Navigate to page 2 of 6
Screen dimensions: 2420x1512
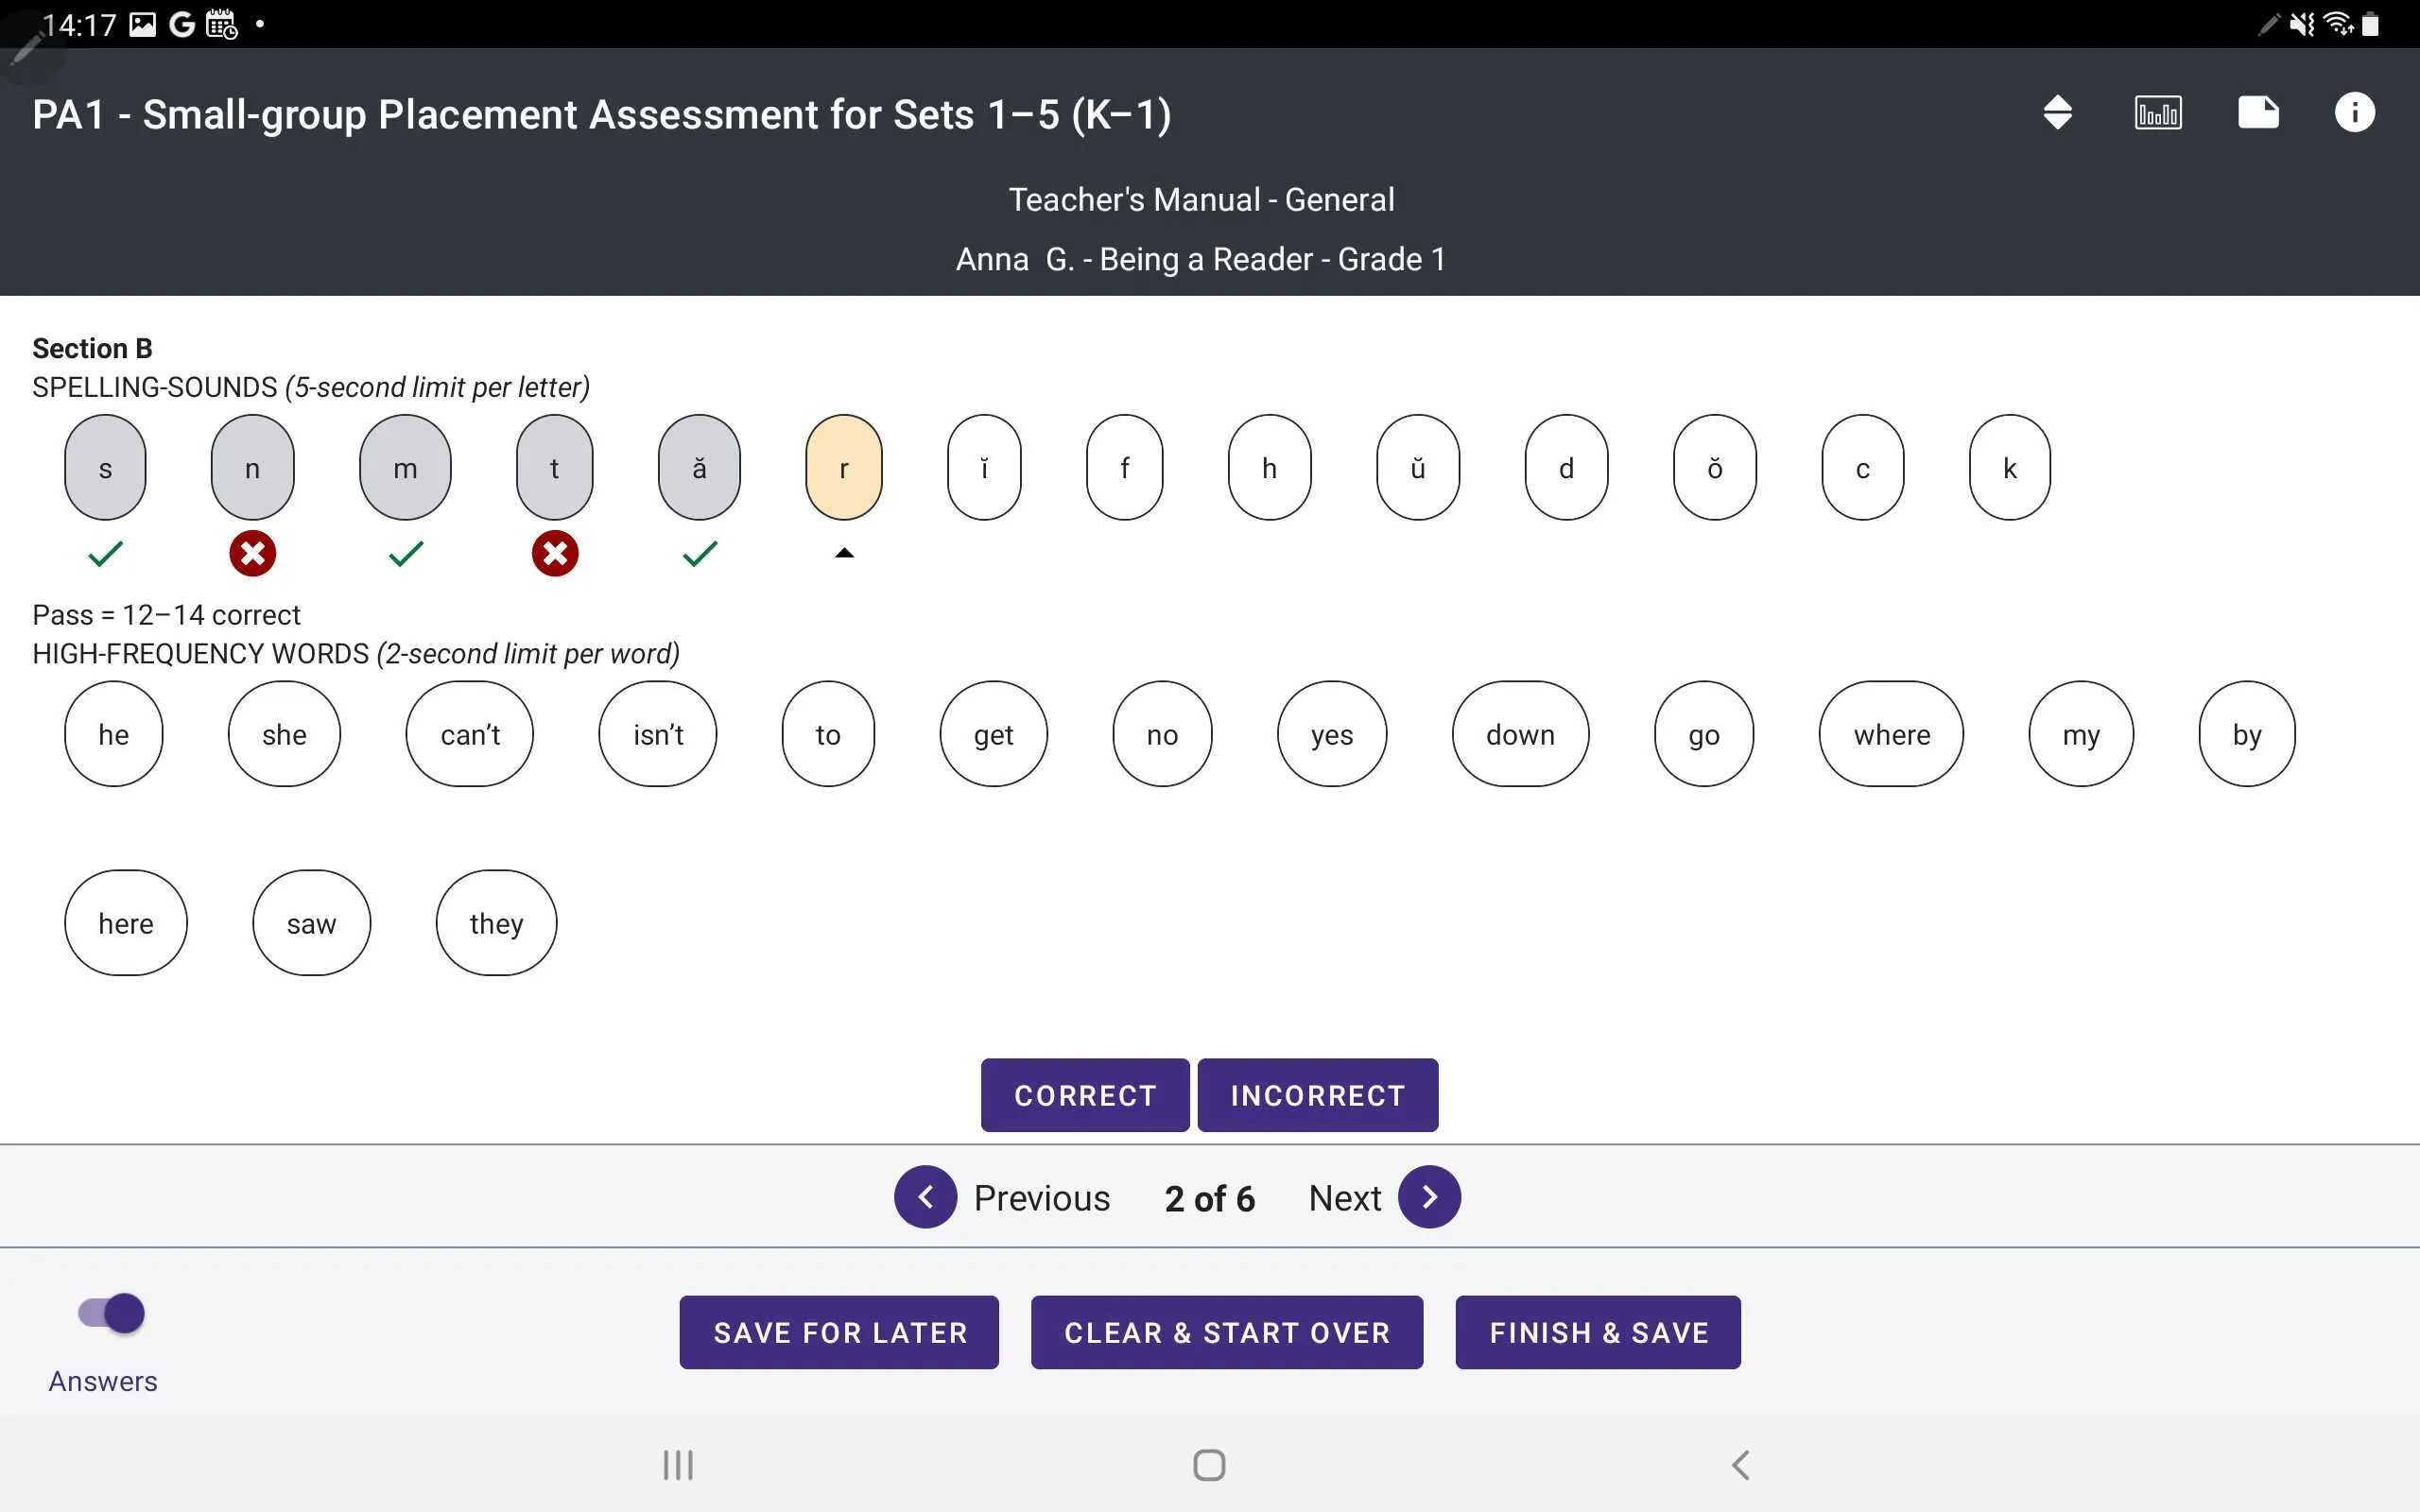pos(1209,1196)
